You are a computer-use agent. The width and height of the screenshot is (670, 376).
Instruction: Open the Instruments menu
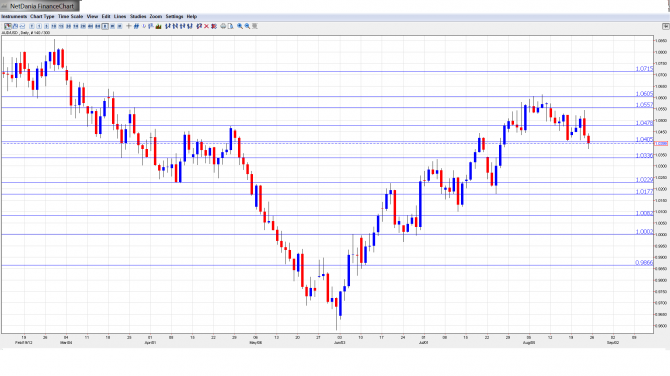(x=14, y=16)
